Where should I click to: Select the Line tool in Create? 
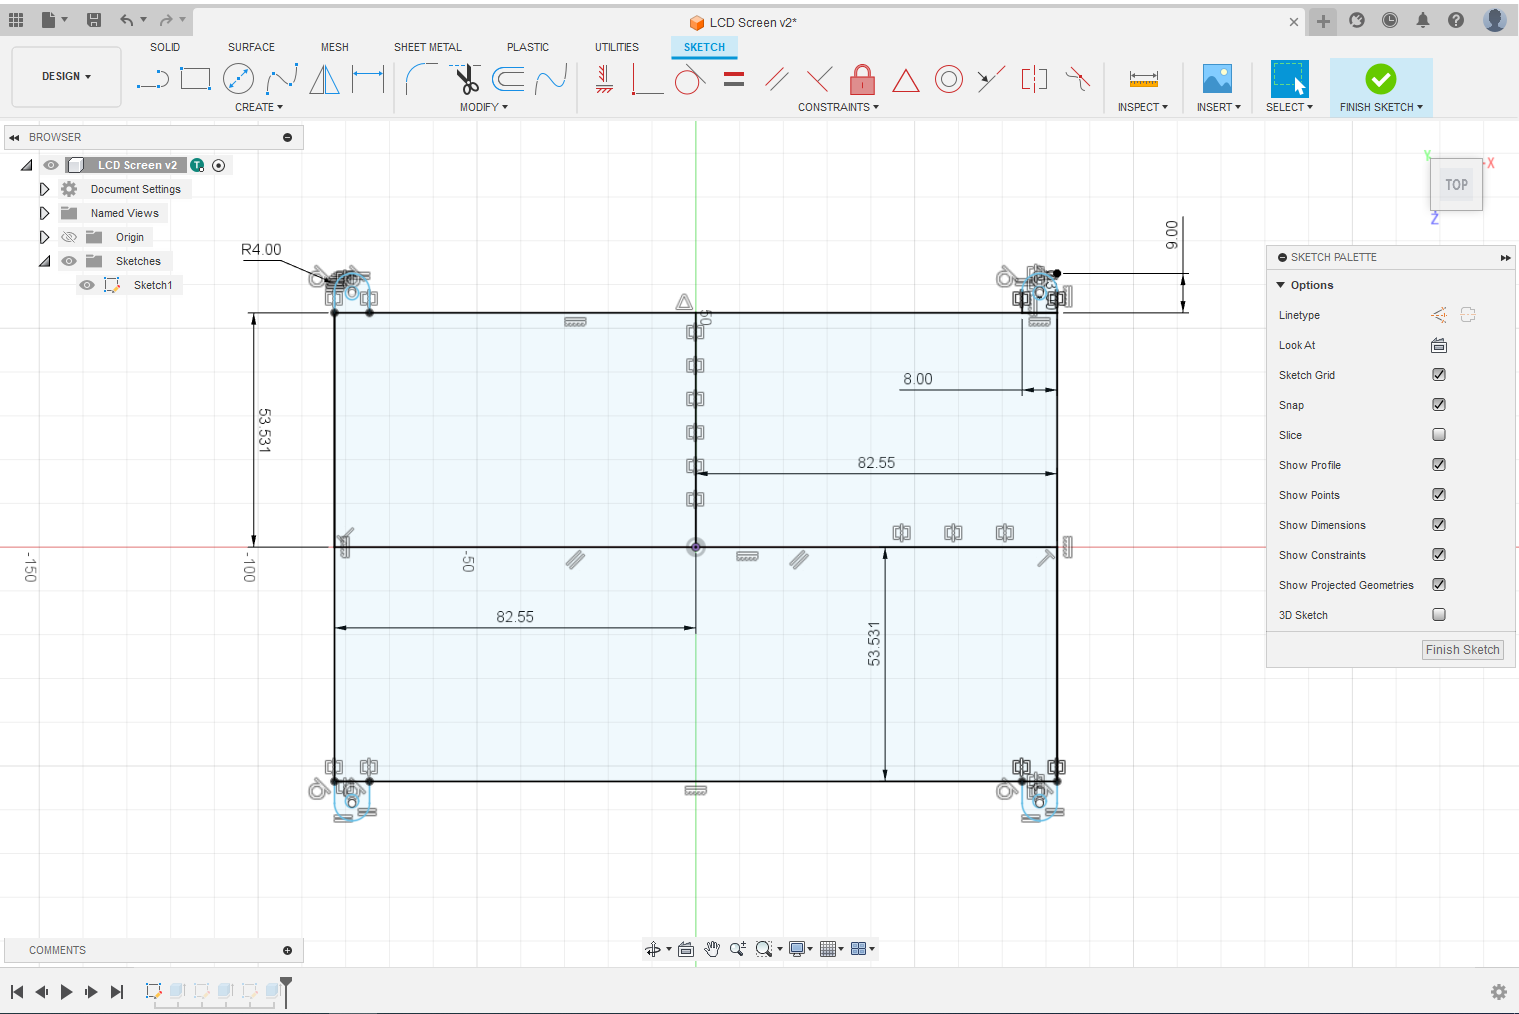[152, 79]
